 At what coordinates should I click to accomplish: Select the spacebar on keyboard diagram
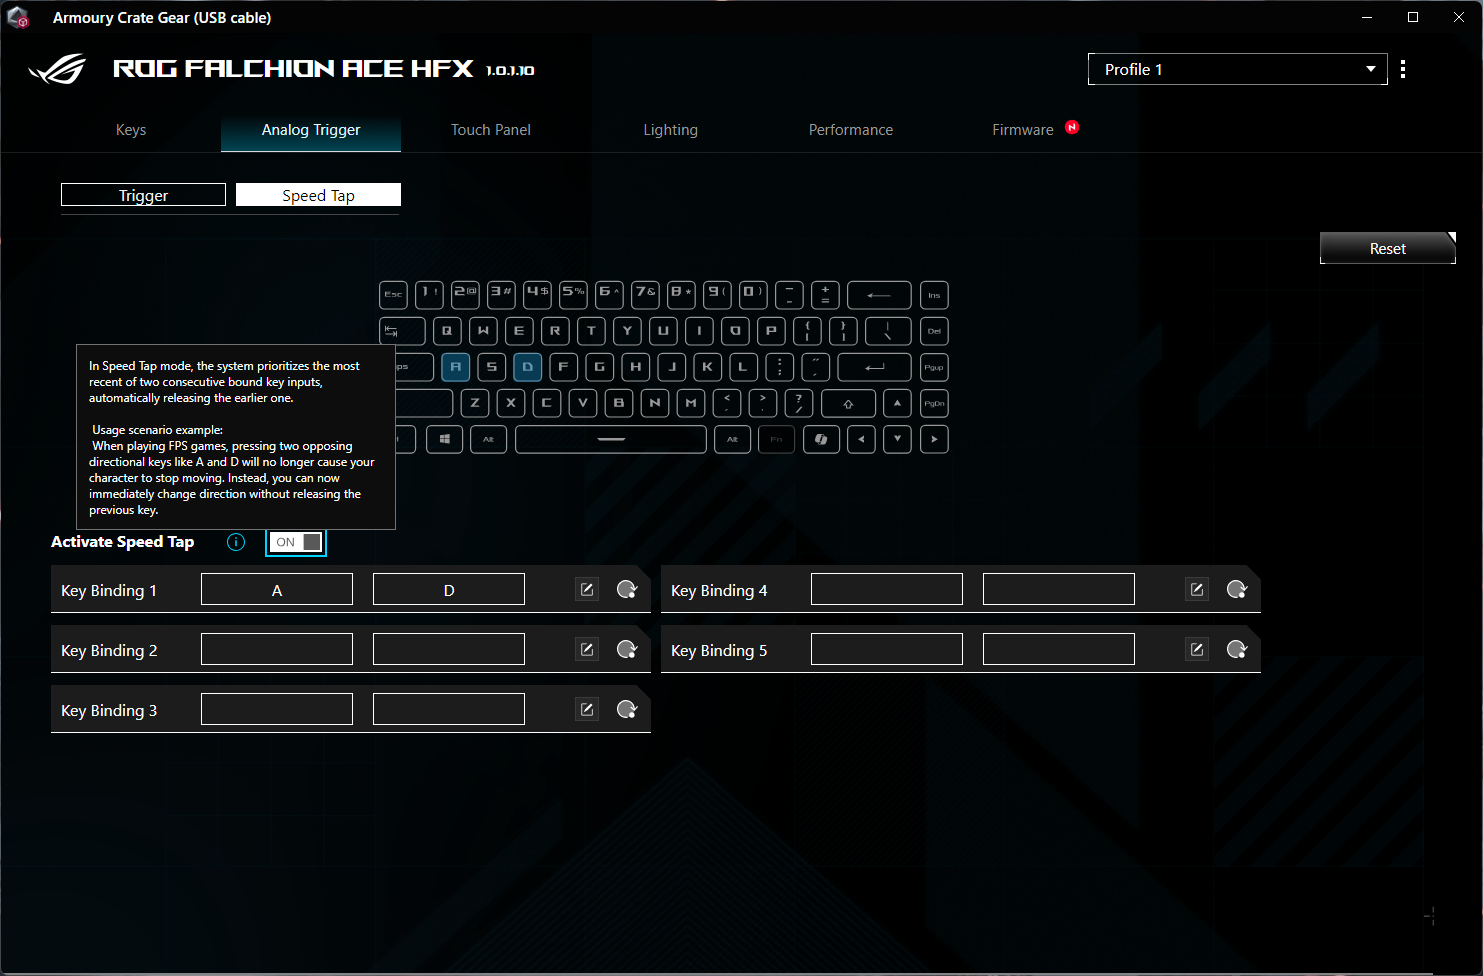(x=611, y=439)
